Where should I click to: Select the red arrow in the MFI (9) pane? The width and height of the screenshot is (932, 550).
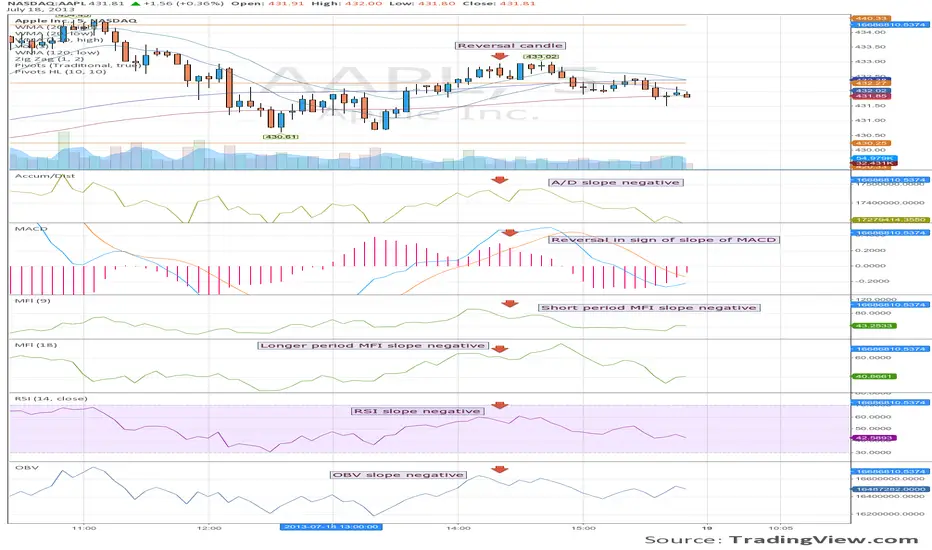pyautogui.click(x=509, y=303)
